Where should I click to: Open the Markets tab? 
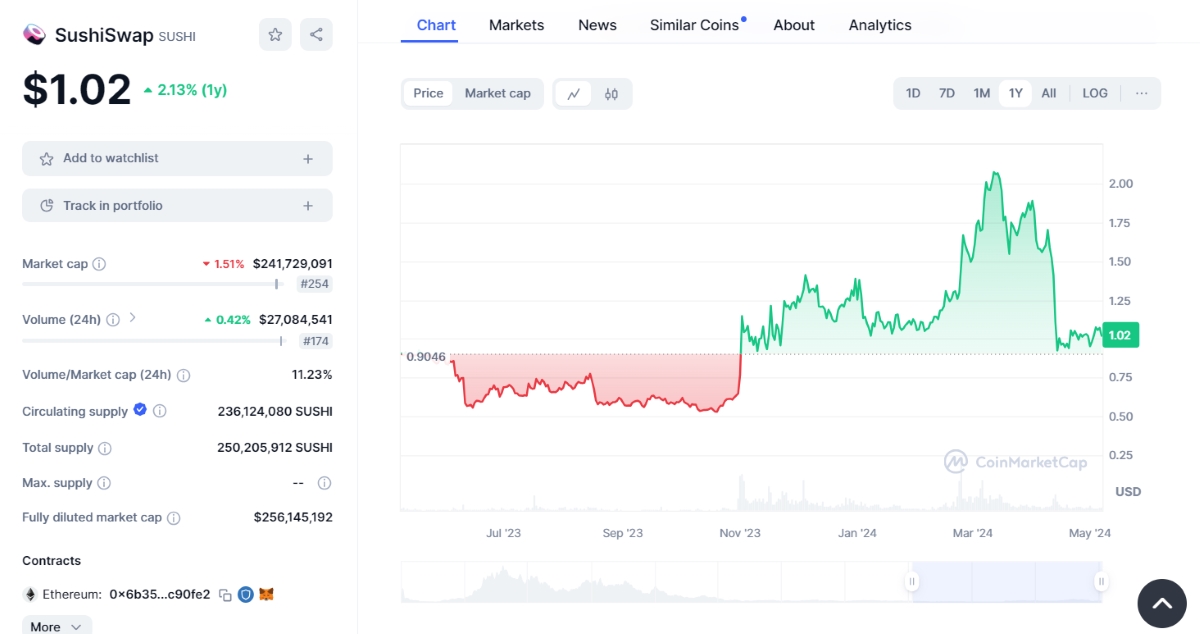[x=516, y=25]
